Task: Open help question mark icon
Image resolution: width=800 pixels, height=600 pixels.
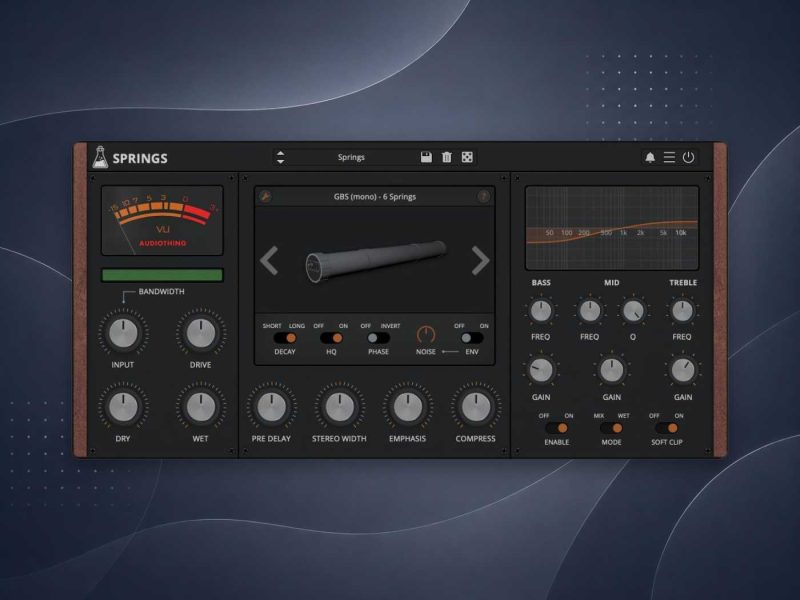Action: point(483,196)
